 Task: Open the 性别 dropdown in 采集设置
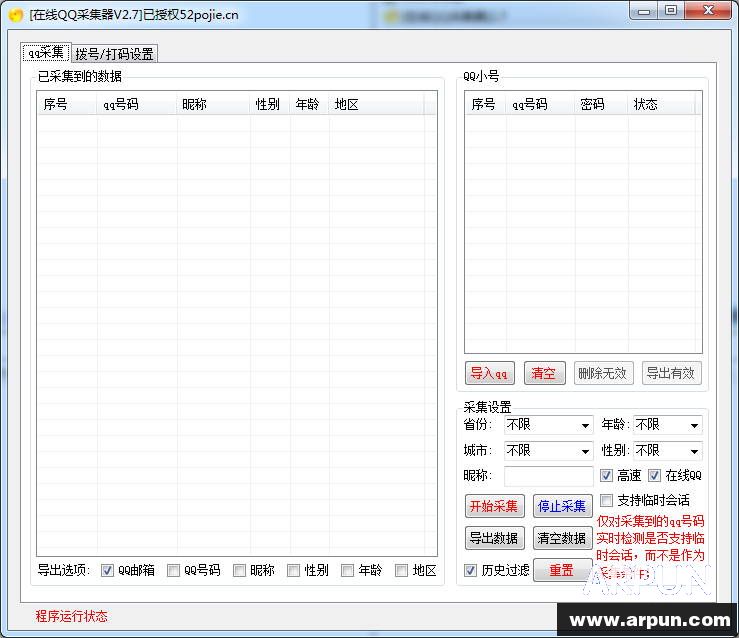[667, 451]
